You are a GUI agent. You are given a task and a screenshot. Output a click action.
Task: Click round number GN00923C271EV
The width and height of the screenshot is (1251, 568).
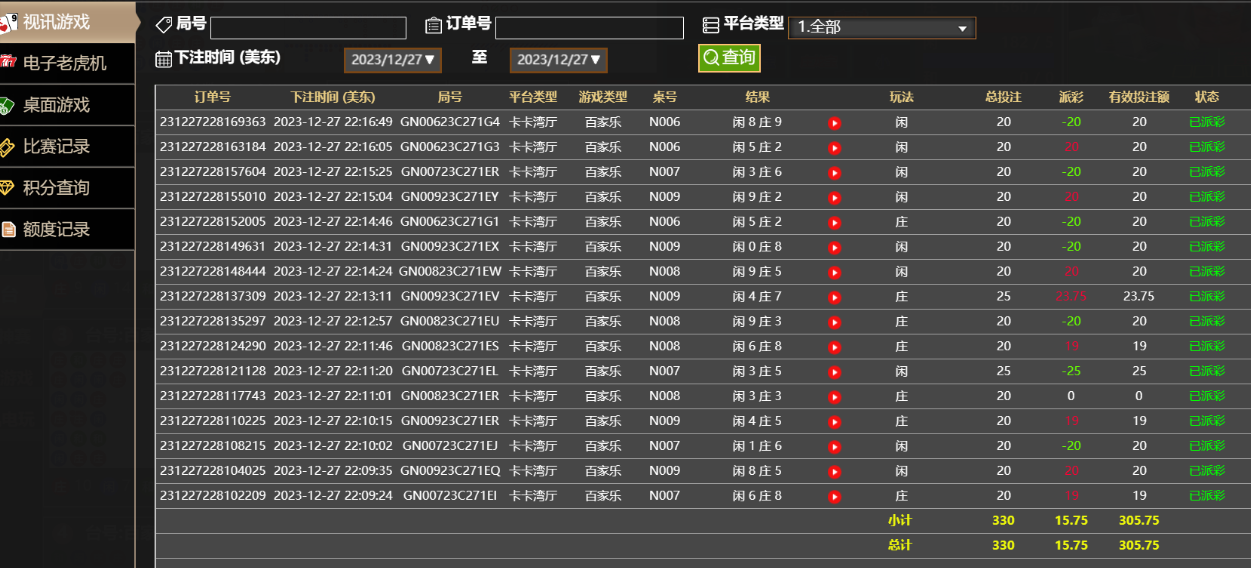(x=450, y=297)
